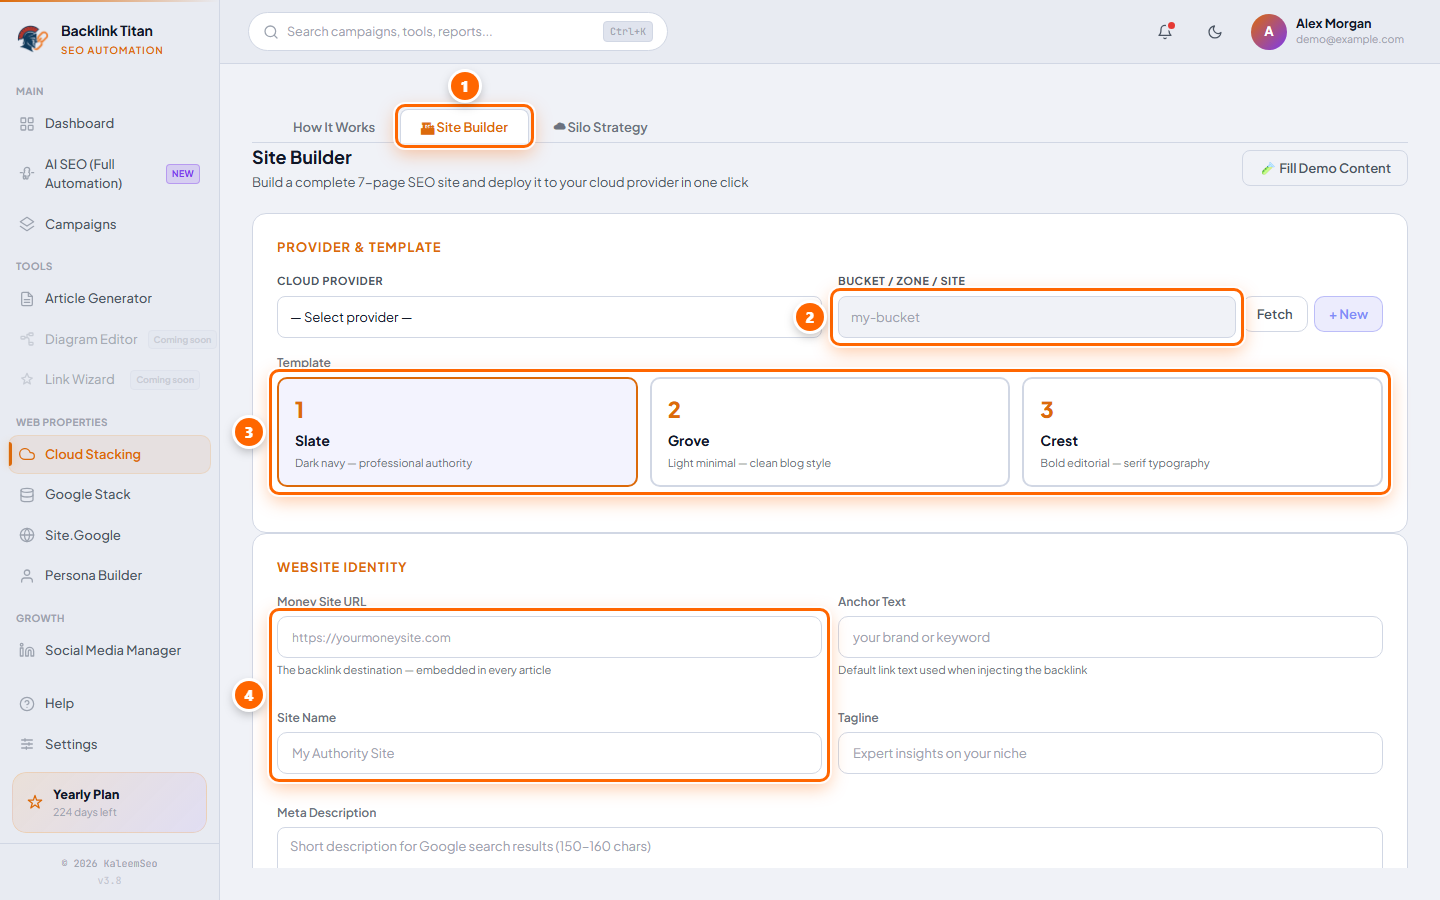Image resolution: width=1440 pixels, height=900 pixels.
Task: Click the Money Site URL field
Action: (549, 637)
